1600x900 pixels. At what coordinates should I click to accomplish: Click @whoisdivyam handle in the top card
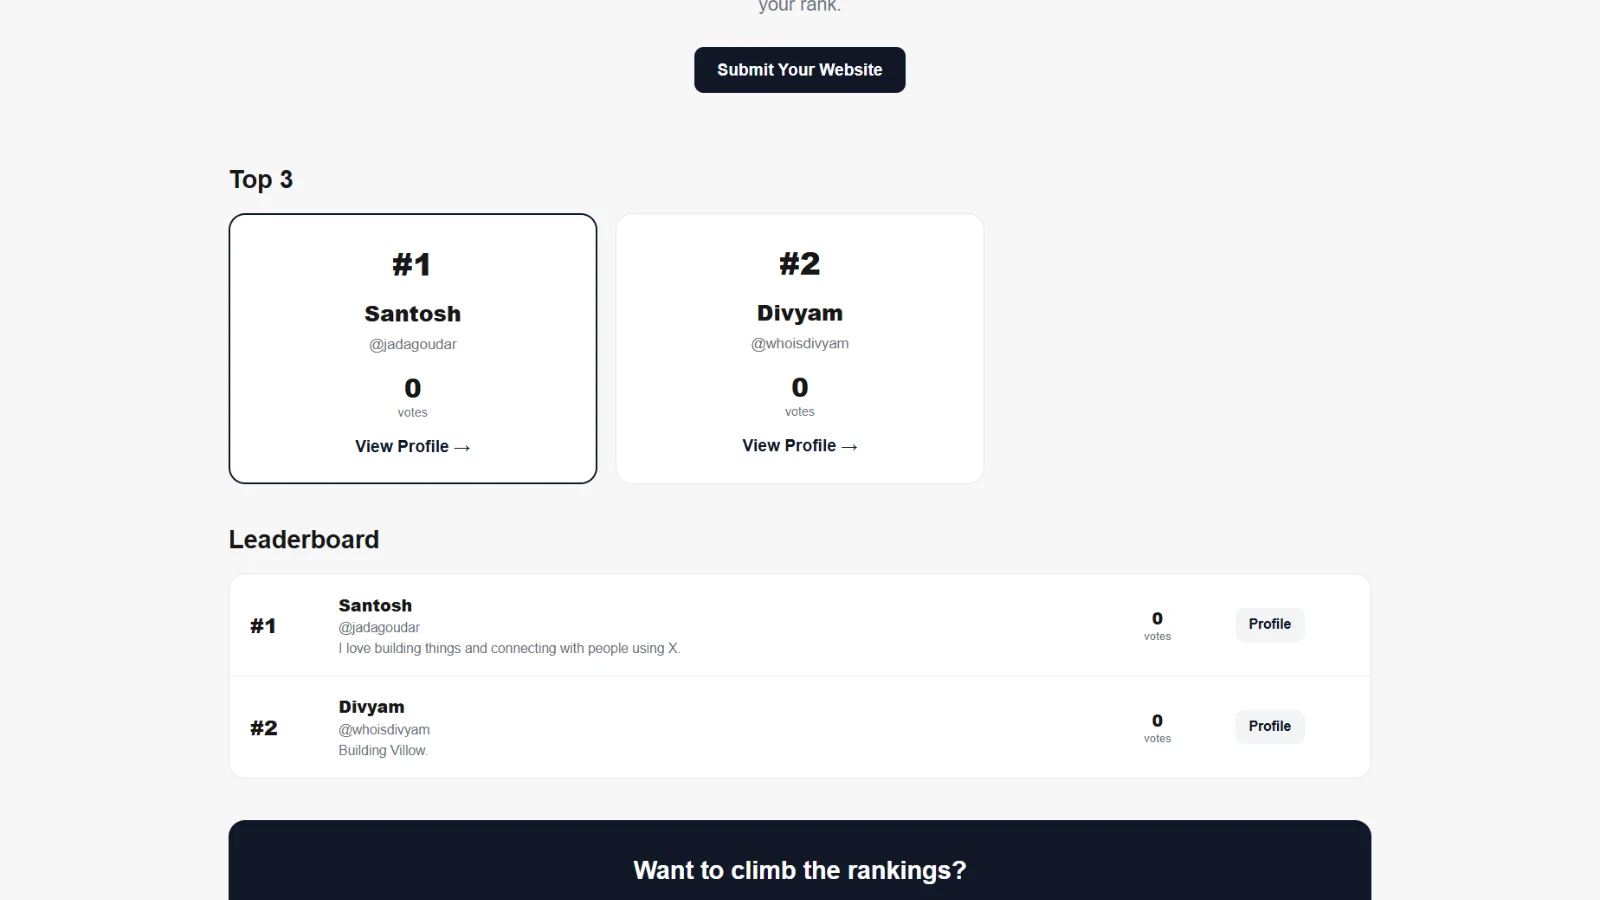[x=800, y=343]
